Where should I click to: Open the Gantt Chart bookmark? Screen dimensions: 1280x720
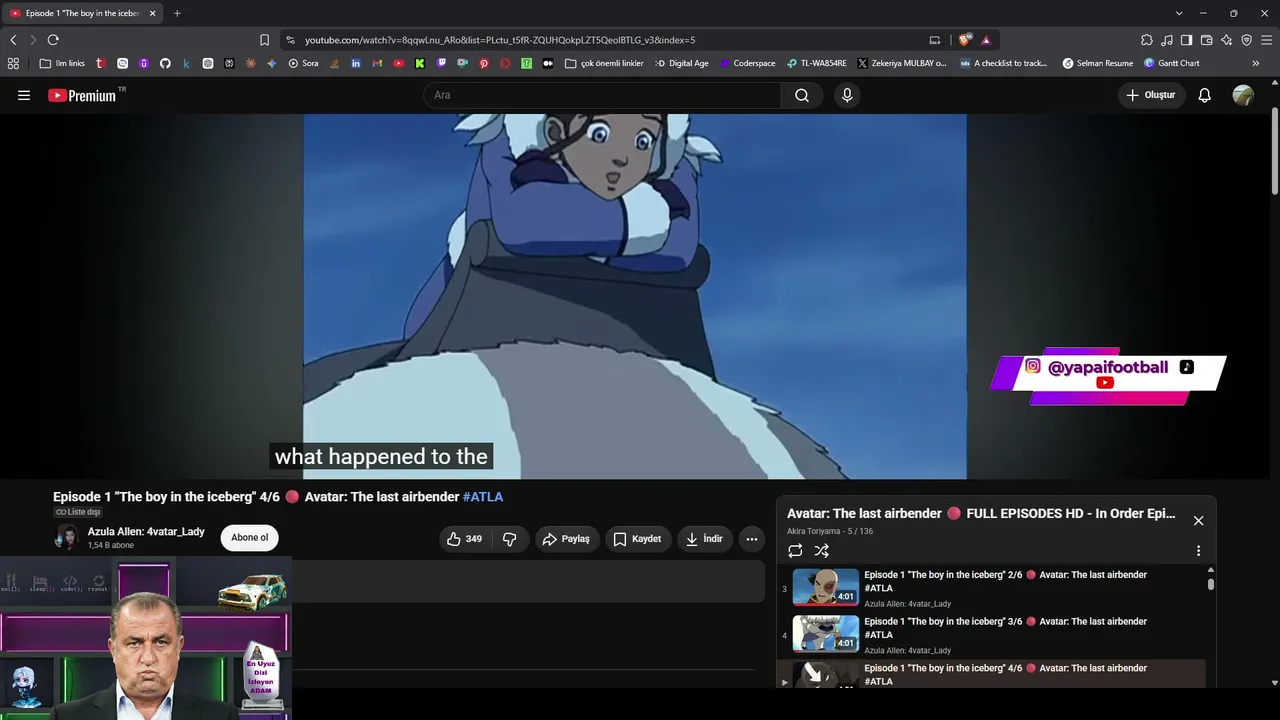click(x=1172, y=63)
